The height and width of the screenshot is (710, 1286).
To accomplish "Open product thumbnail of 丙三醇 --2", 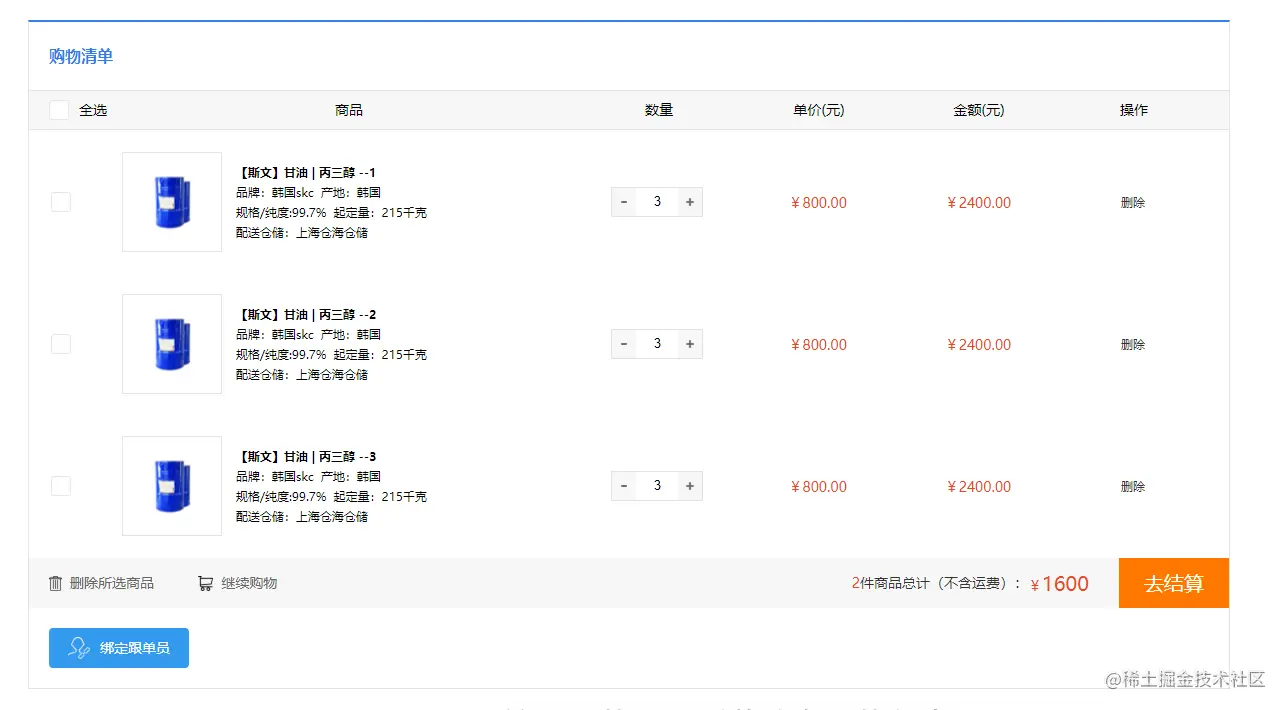I will [x=172, y=344].
